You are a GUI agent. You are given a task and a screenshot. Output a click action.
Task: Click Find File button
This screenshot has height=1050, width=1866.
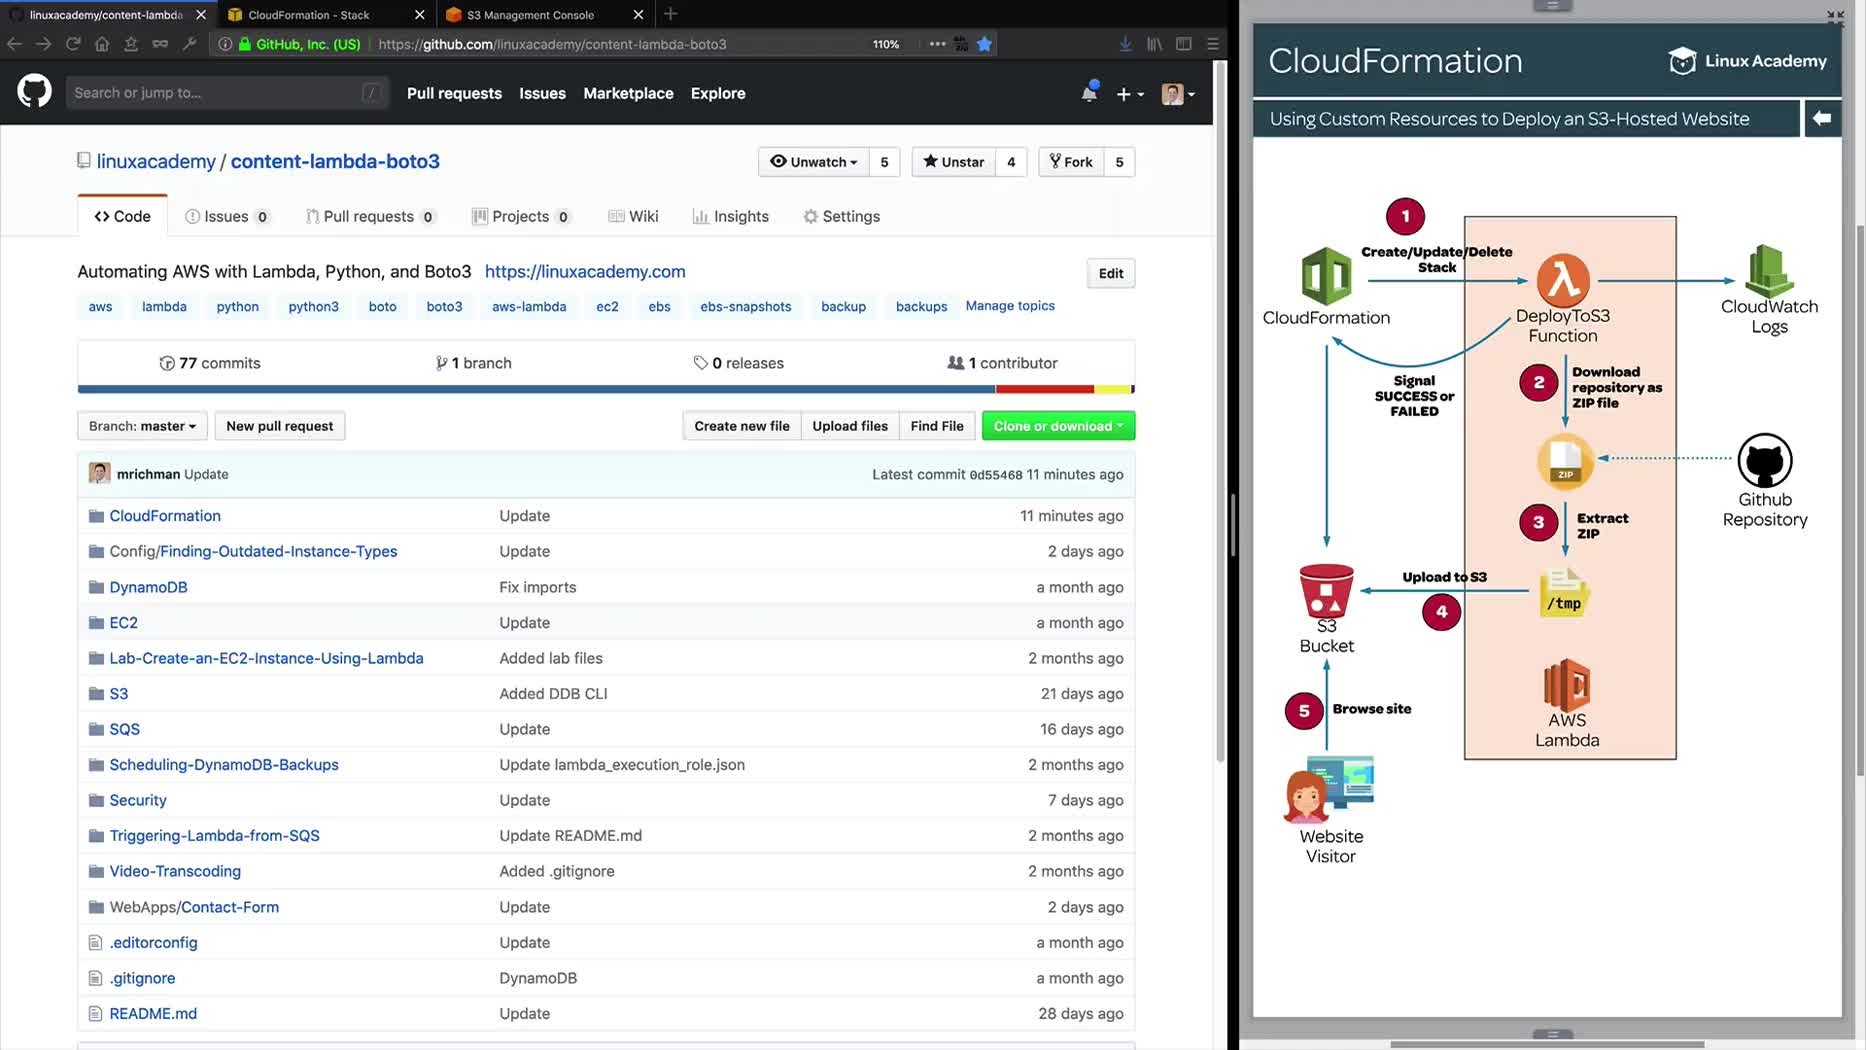tap(937, 426)
